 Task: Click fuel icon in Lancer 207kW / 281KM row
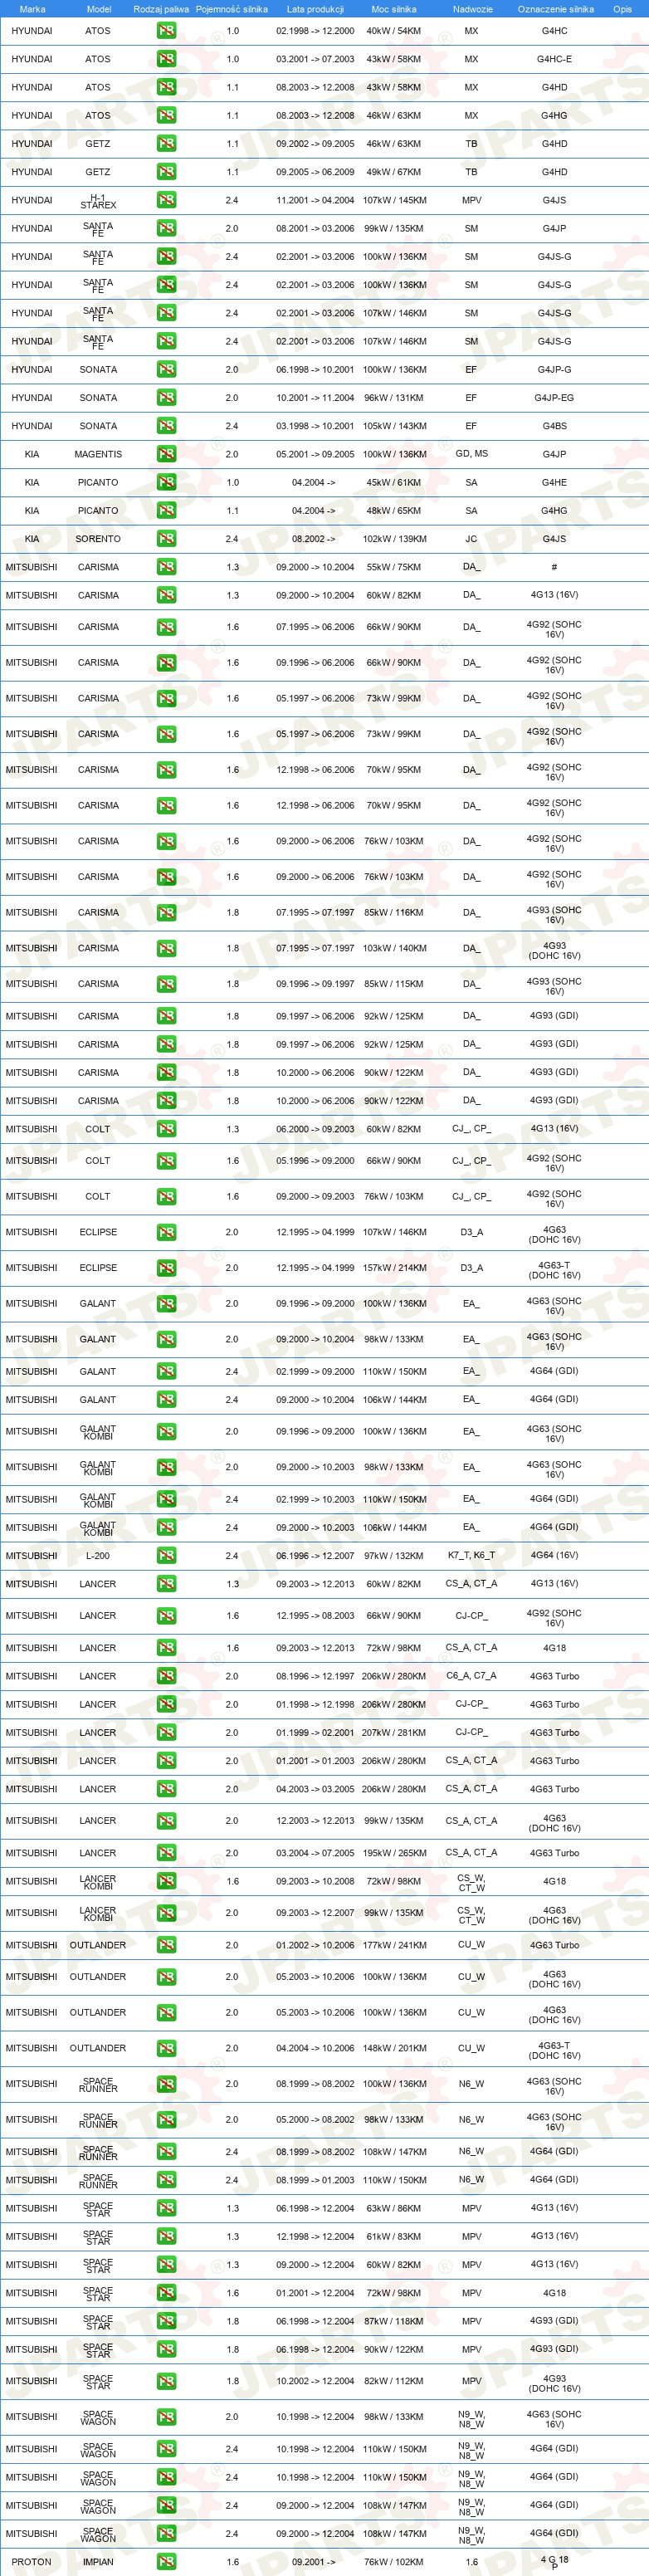click(166, 1732)
